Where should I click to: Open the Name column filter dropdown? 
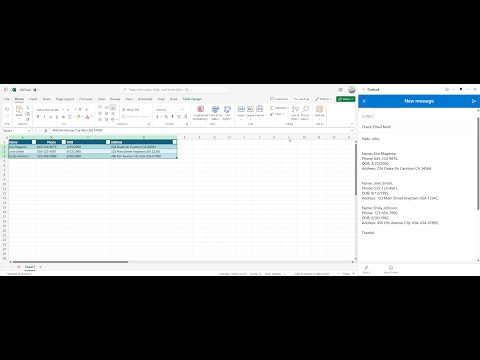(34, 142)
